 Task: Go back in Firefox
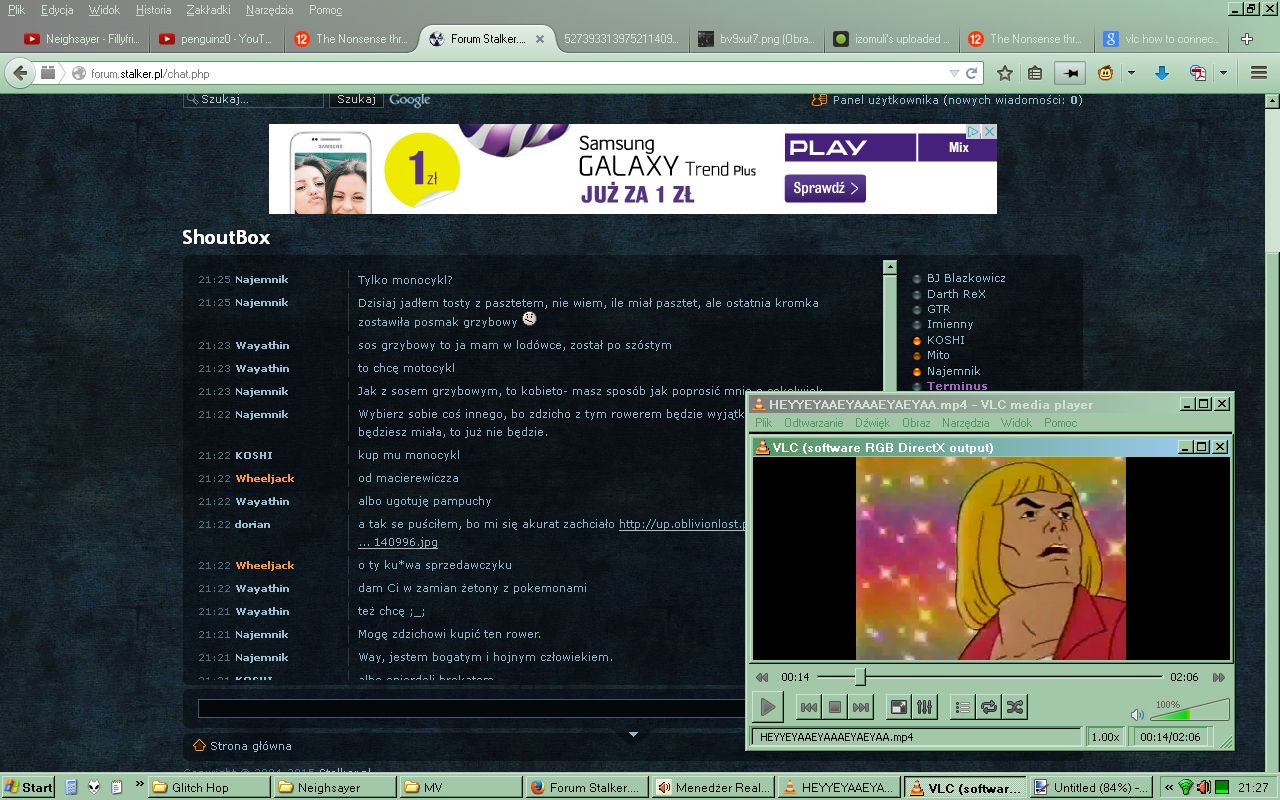pyautogui.click(x=20, y=73)
